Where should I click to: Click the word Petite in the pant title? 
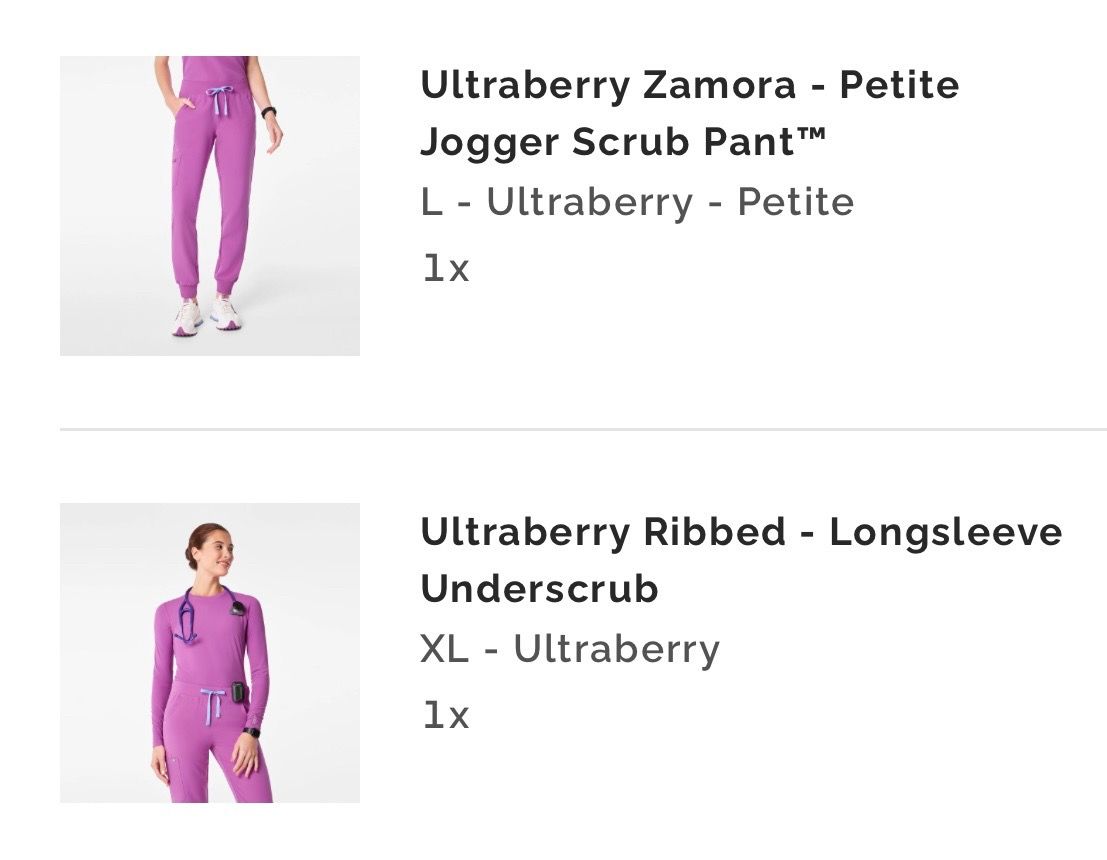pyautogui.click(x=899, y=85)
